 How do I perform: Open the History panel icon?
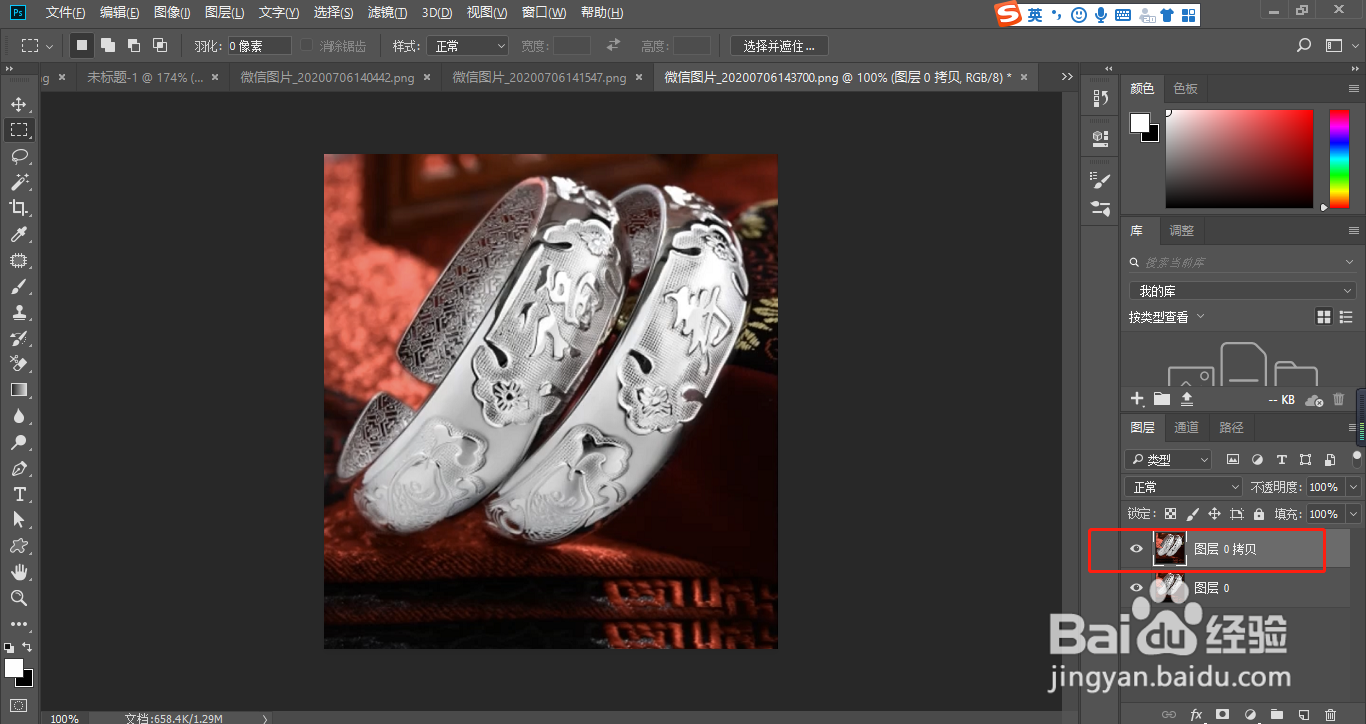(x=1101, y=97)
